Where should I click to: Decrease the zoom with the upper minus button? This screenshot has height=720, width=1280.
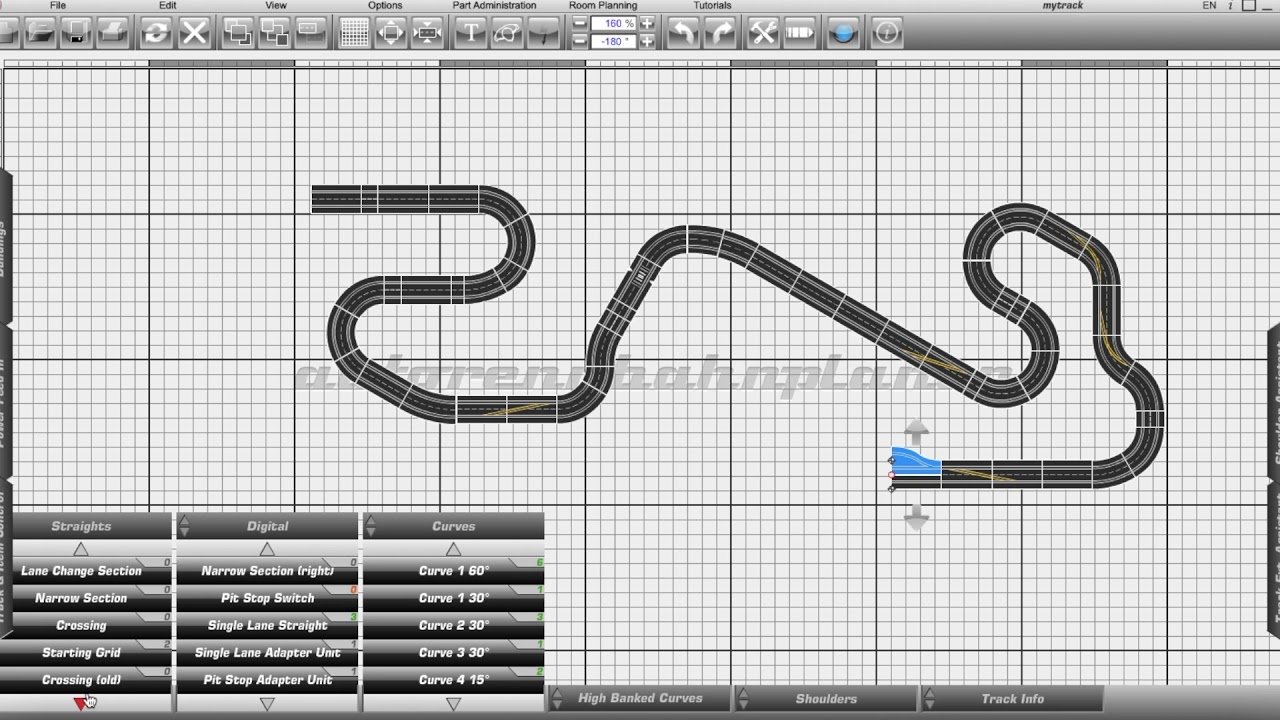coord(580,23)
